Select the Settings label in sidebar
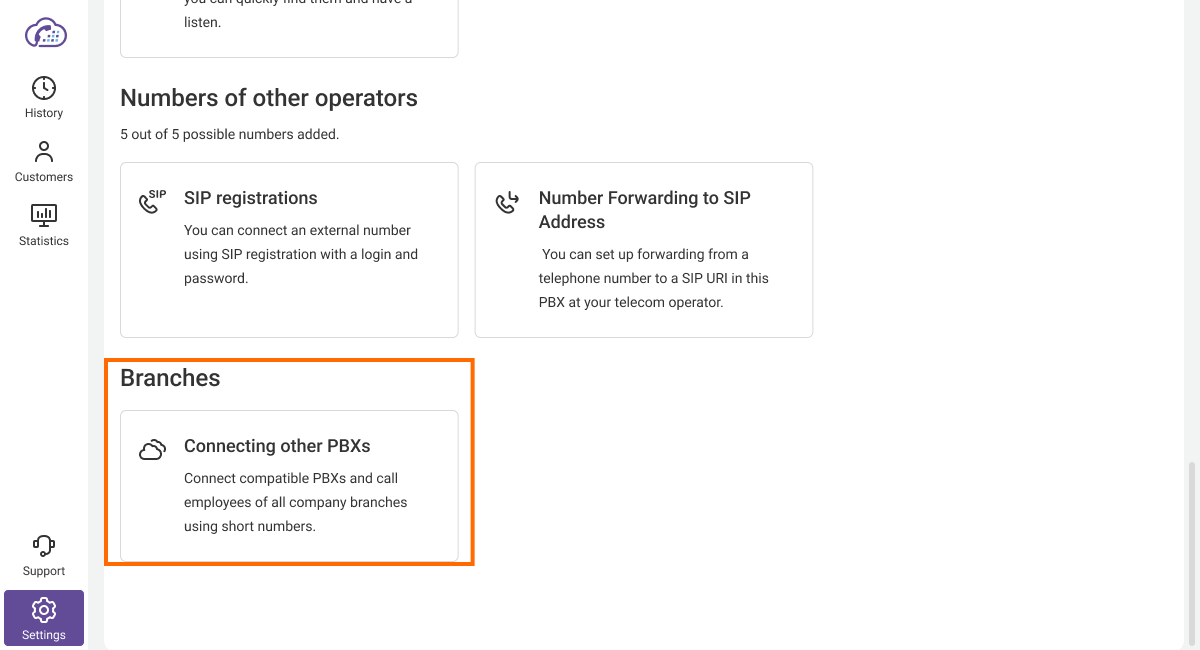This screenshot has width=1200, height=650. coord(44,635)
